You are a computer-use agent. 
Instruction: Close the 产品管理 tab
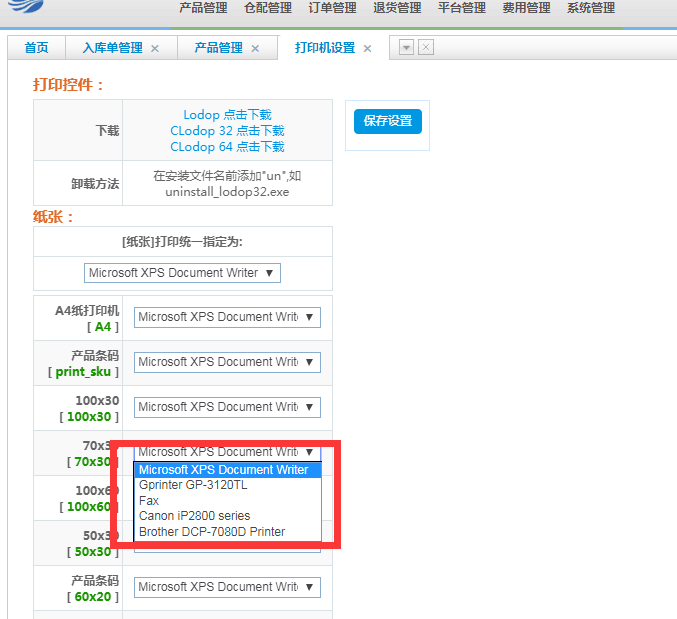coord(255,48)
